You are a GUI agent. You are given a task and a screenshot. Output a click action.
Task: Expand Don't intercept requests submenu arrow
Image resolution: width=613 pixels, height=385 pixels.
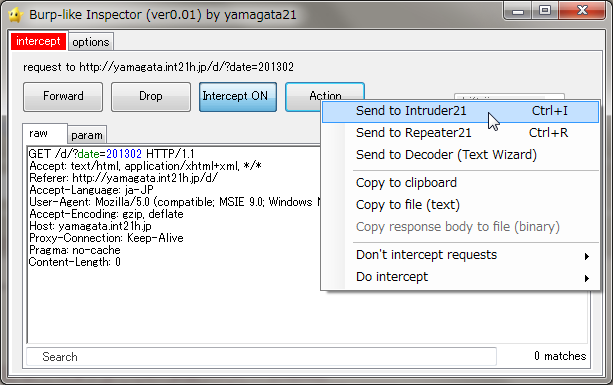[586, 256]
